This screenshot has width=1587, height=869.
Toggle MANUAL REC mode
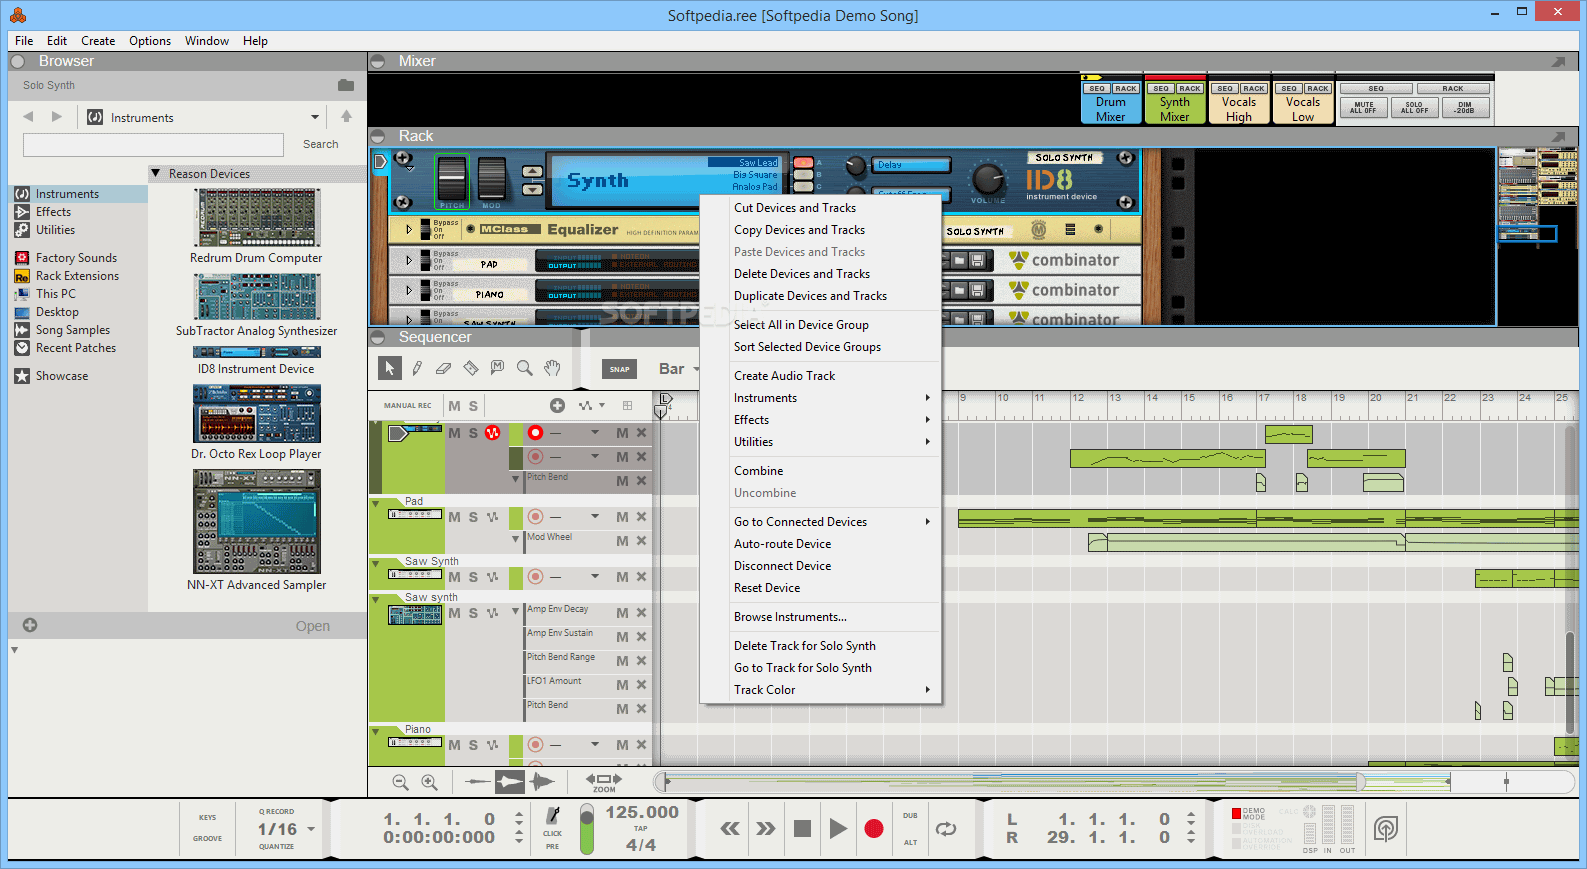(408, 405)
